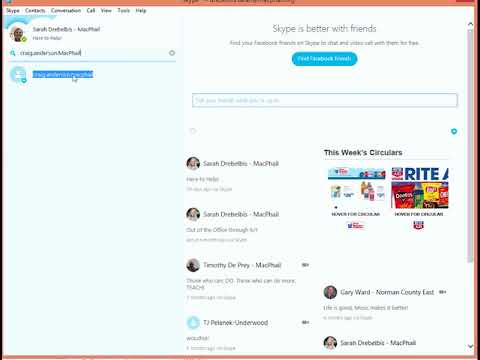
Task: Open the Help menu
Action: tap(141, 11)
